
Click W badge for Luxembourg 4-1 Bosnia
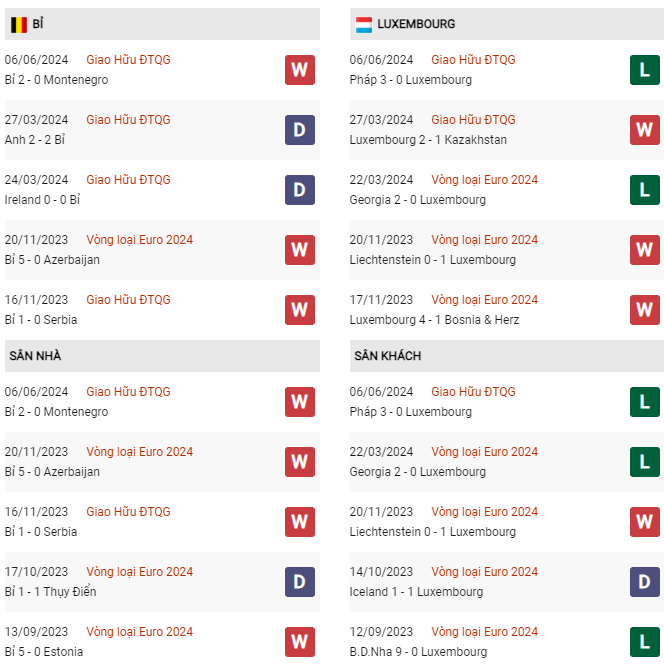pyautogui.click(x=645, y=310)
